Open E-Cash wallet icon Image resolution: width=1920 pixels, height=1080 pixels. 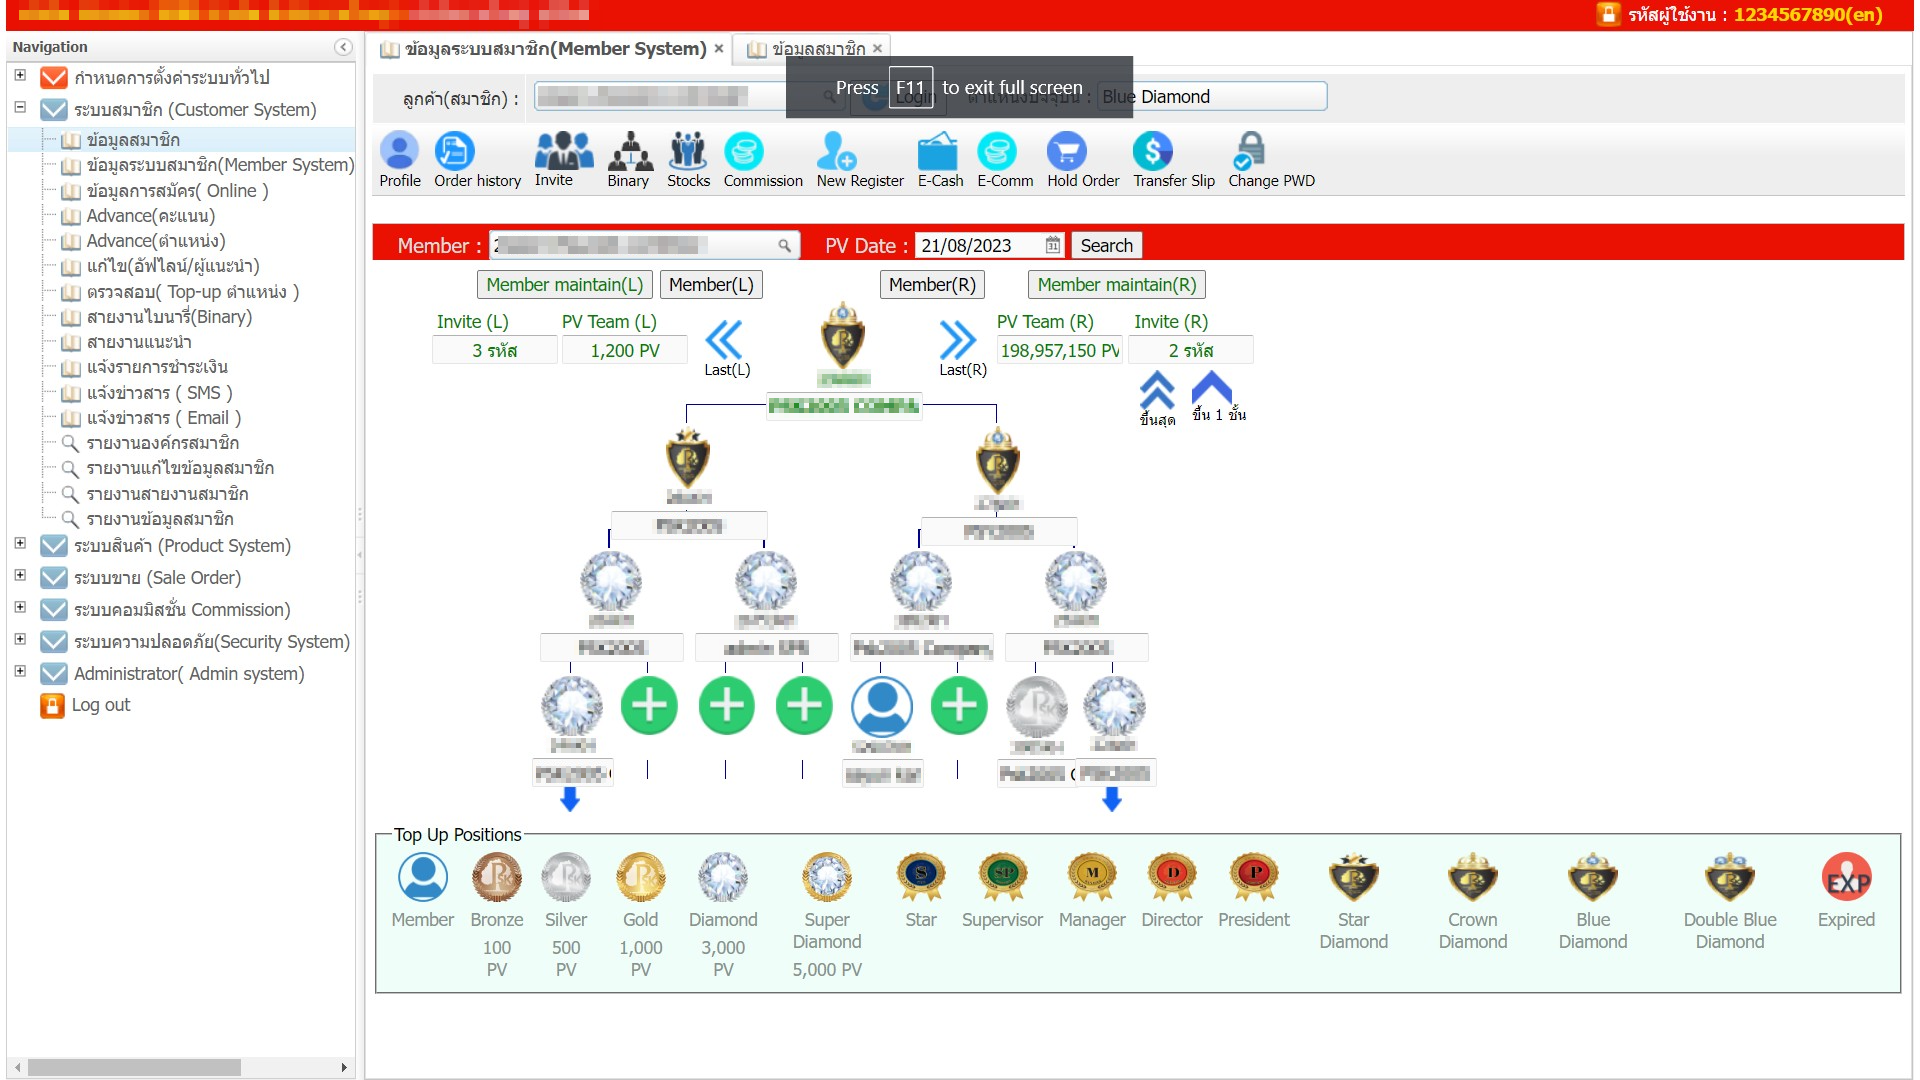pos(939,152)
